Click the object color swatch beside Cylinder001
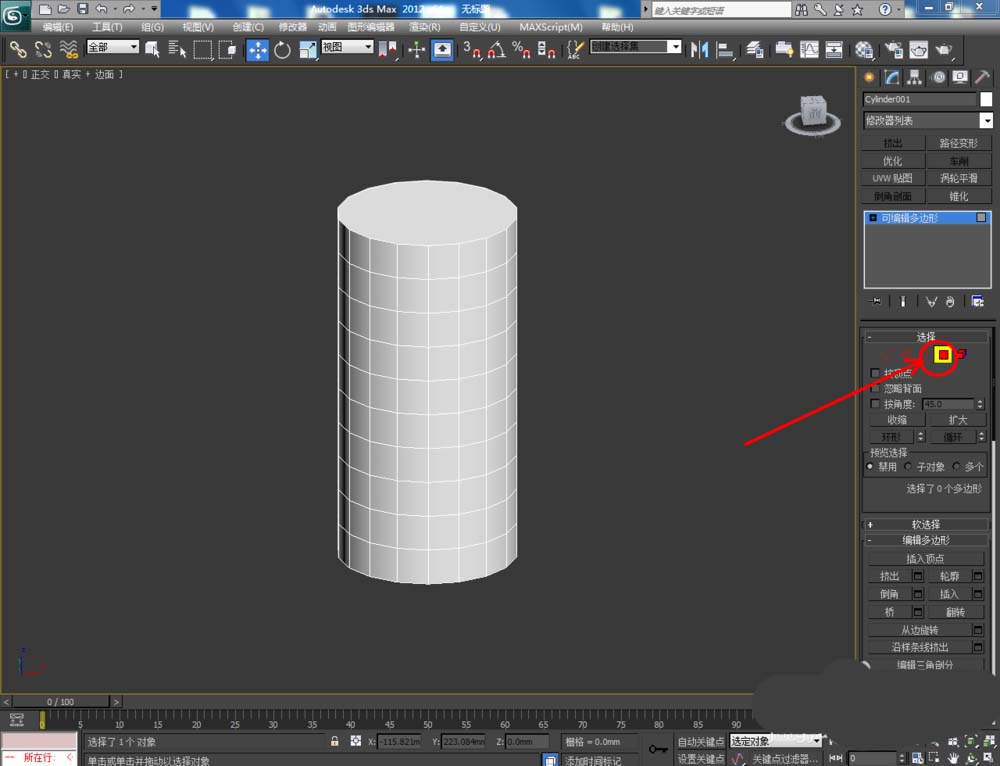This screenshot has width=1000, height=766. (x=986, y=99)
